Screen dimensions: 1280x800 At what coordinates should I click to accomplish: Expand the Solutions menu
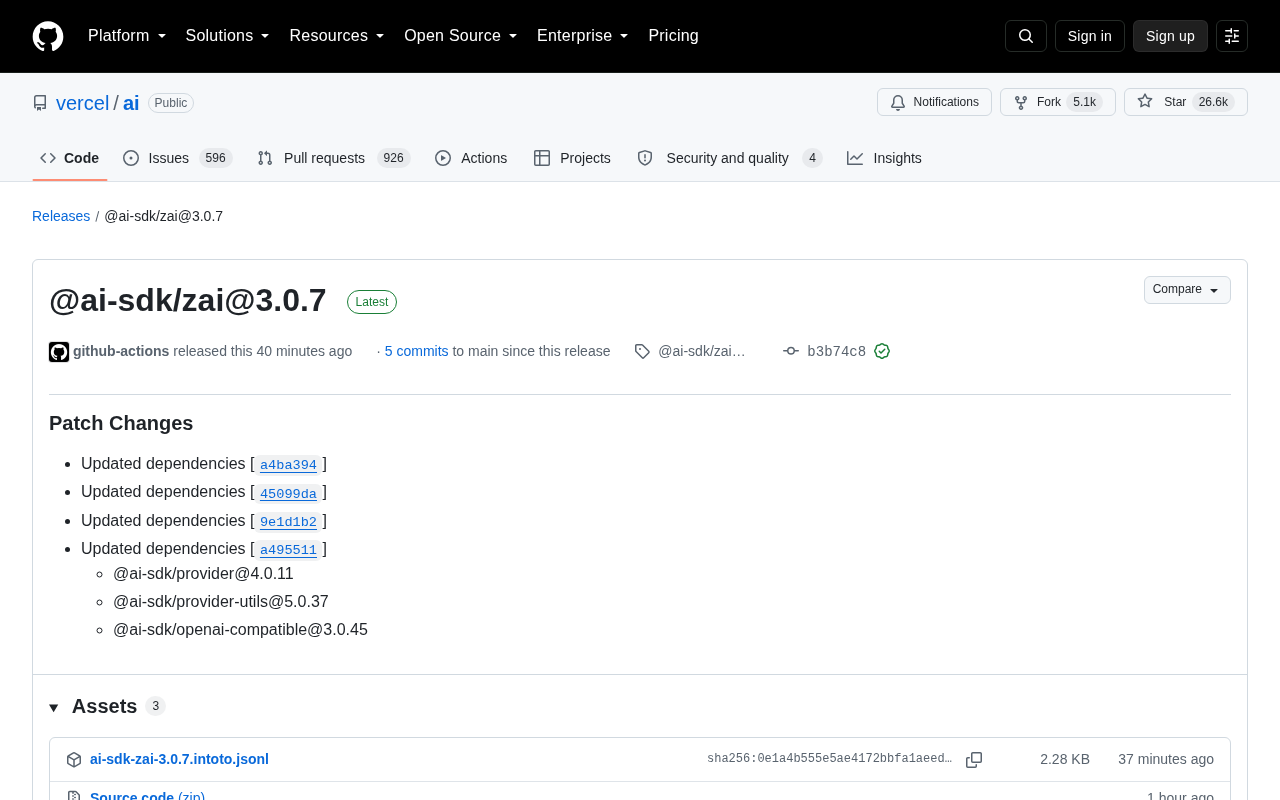click(228, 36)
